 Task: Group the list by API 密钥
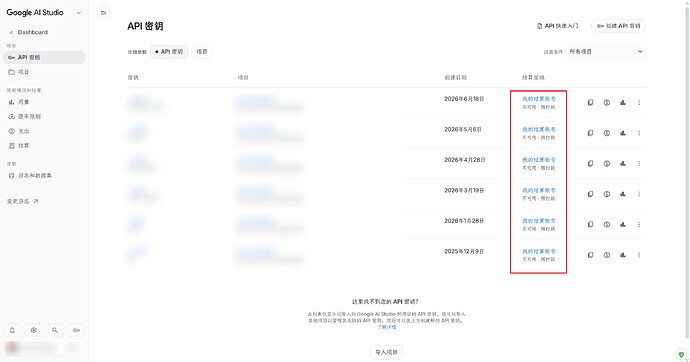tap(169, 52)
